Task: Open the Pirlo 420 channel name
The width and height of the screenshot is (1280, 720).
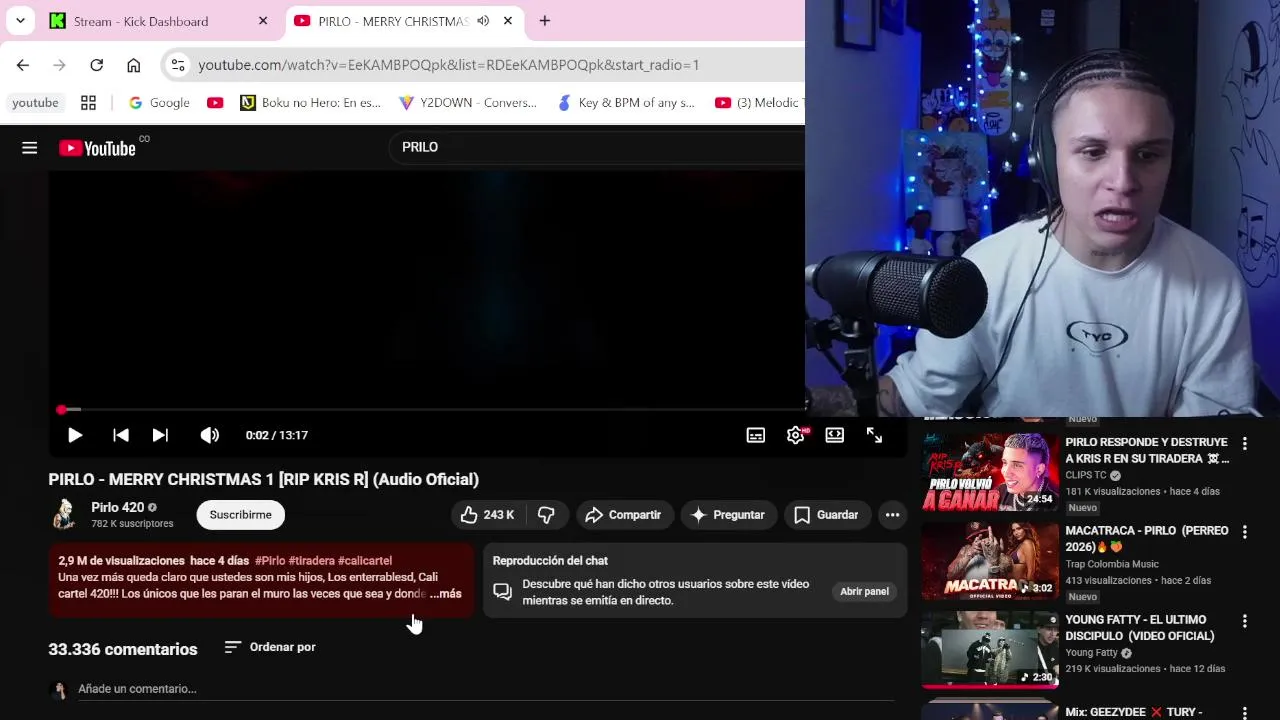Action: click(117, 507)
